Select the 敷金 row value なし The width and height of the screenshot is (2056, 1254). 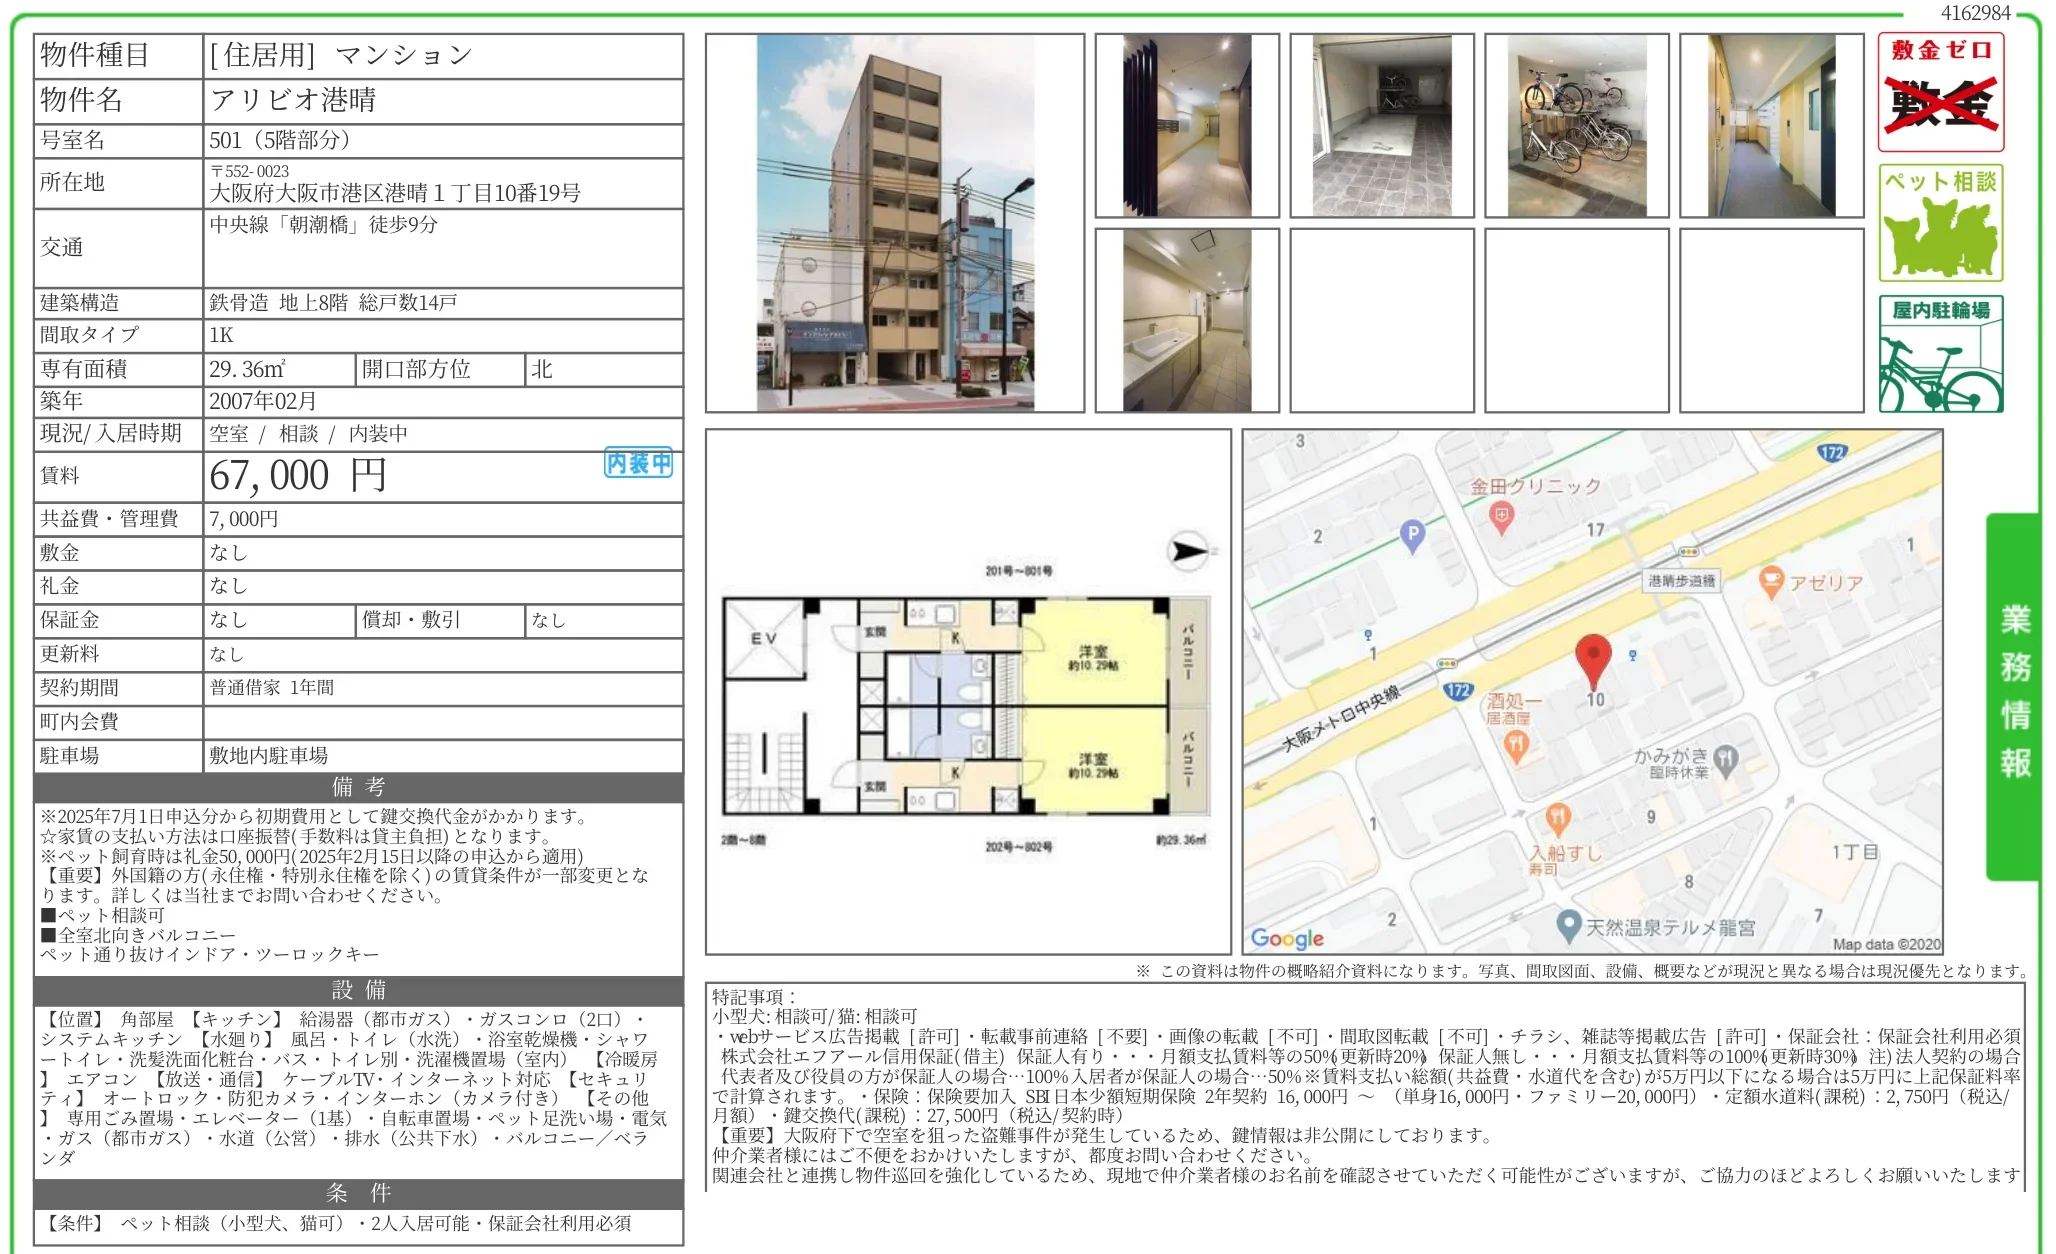point(228,553)
